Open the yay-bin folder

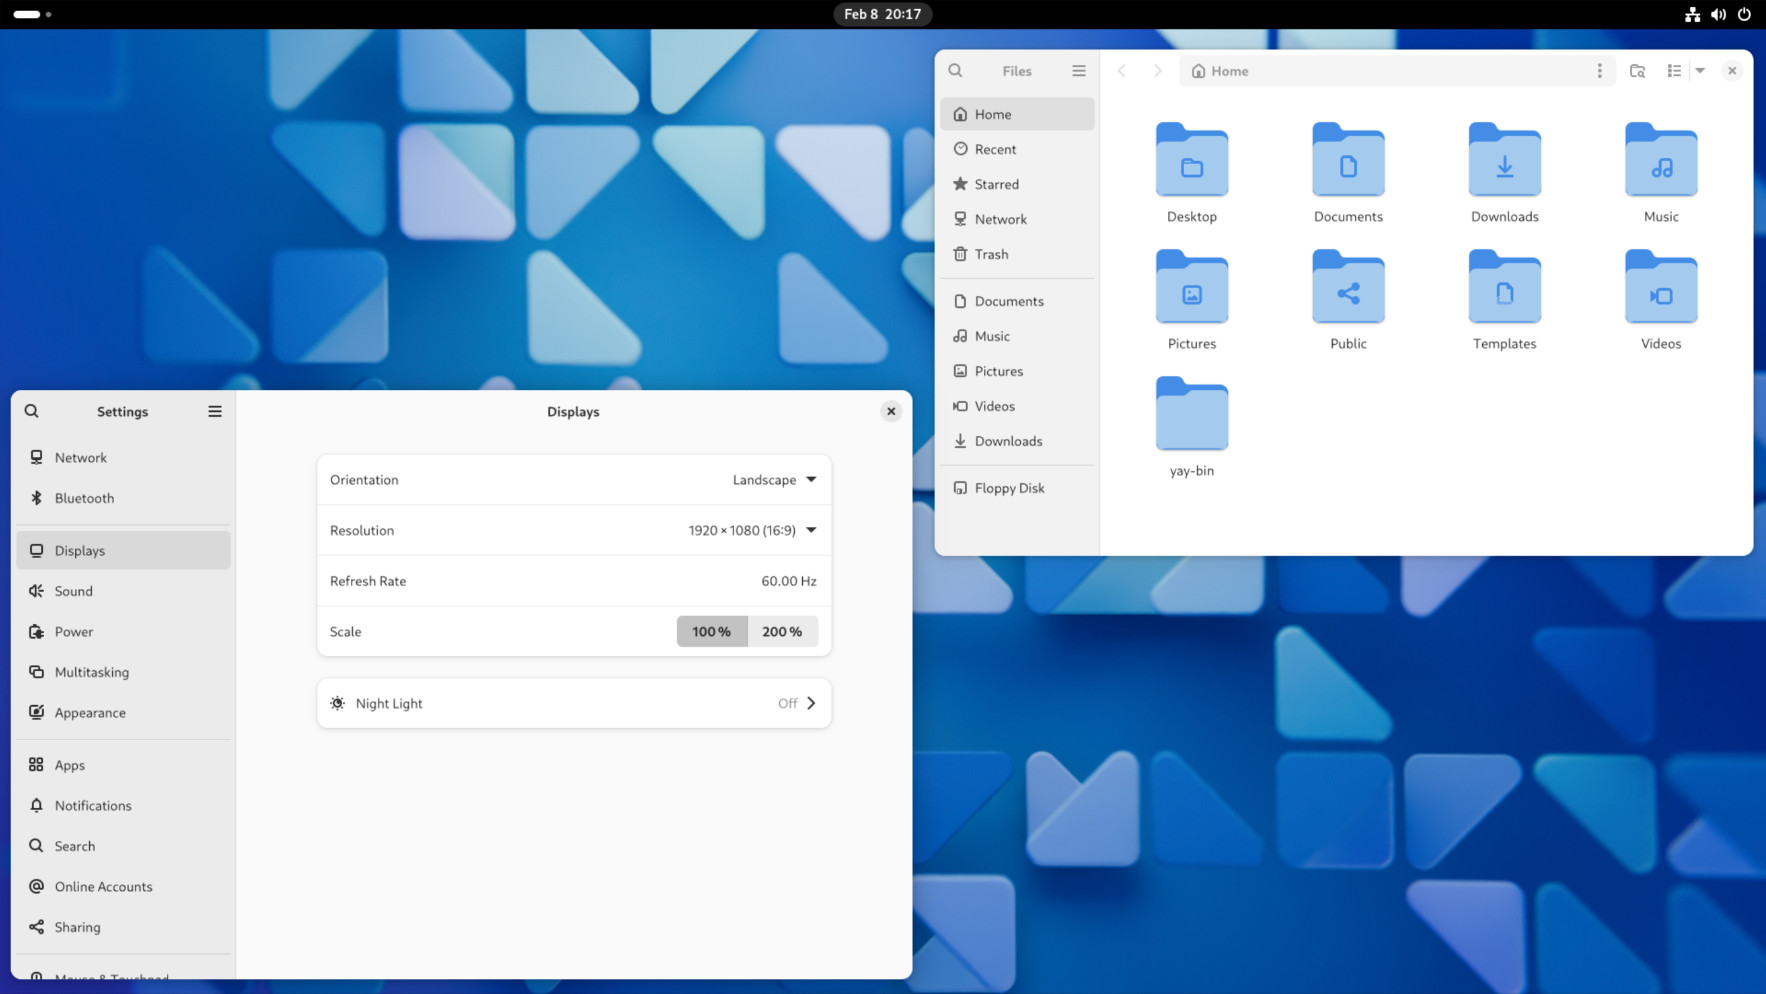point(1191,425)
